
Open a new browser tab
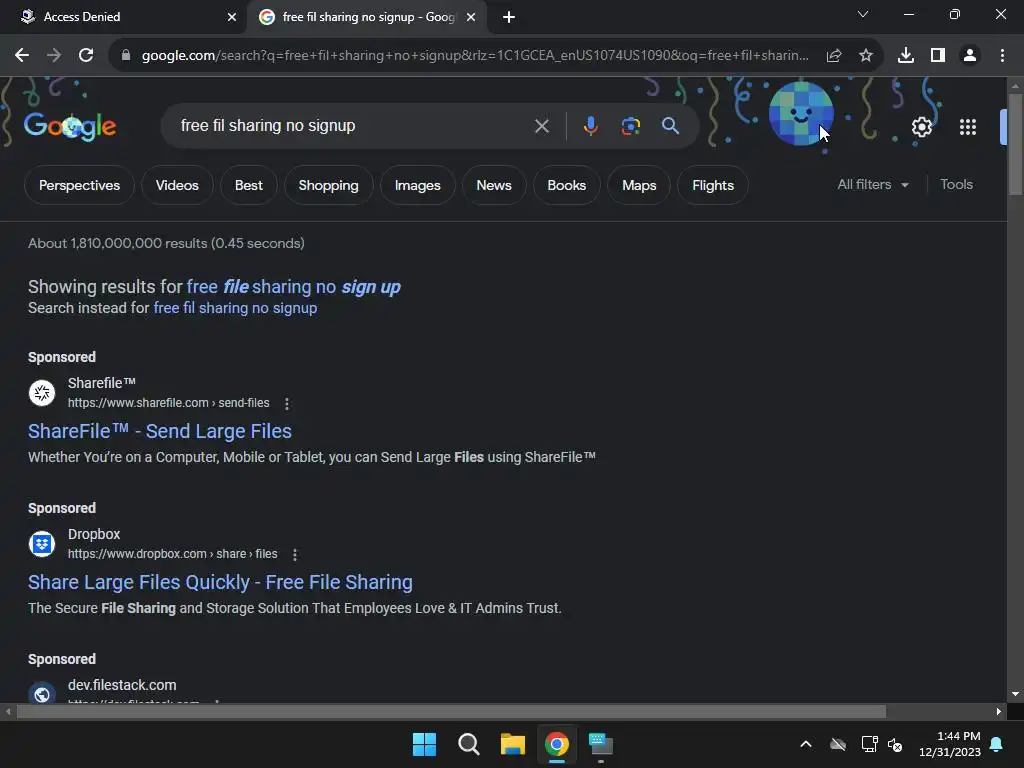coord(509,17)
